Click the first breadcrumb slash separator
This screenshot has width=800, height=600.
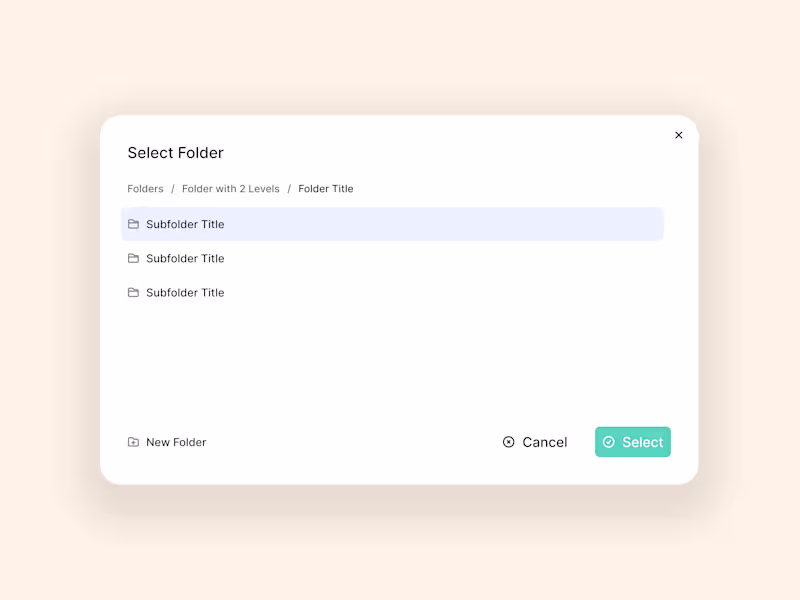coord(173,189)
